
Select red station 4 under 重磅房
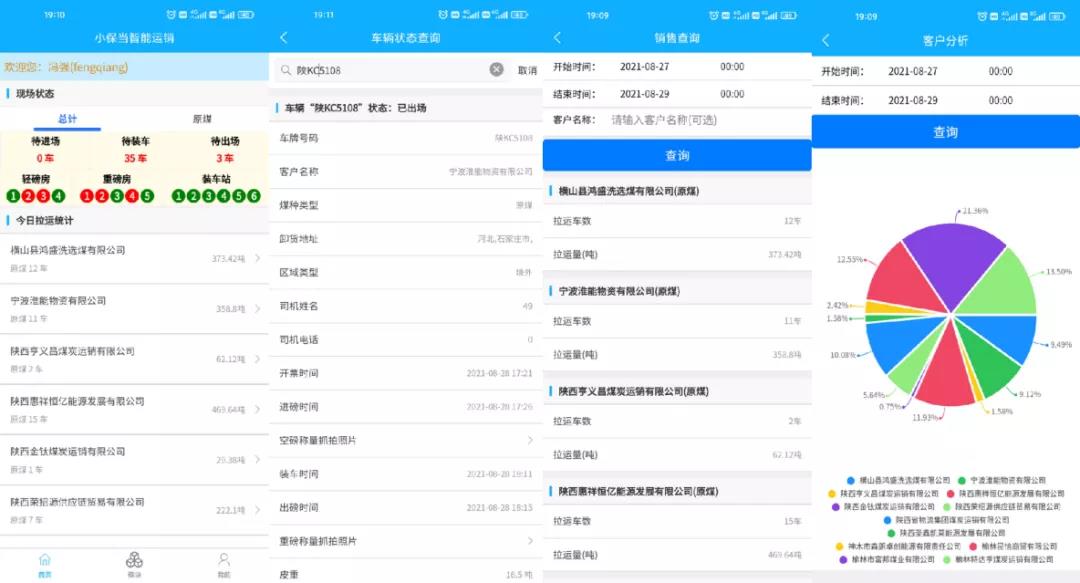pos(133,196)
